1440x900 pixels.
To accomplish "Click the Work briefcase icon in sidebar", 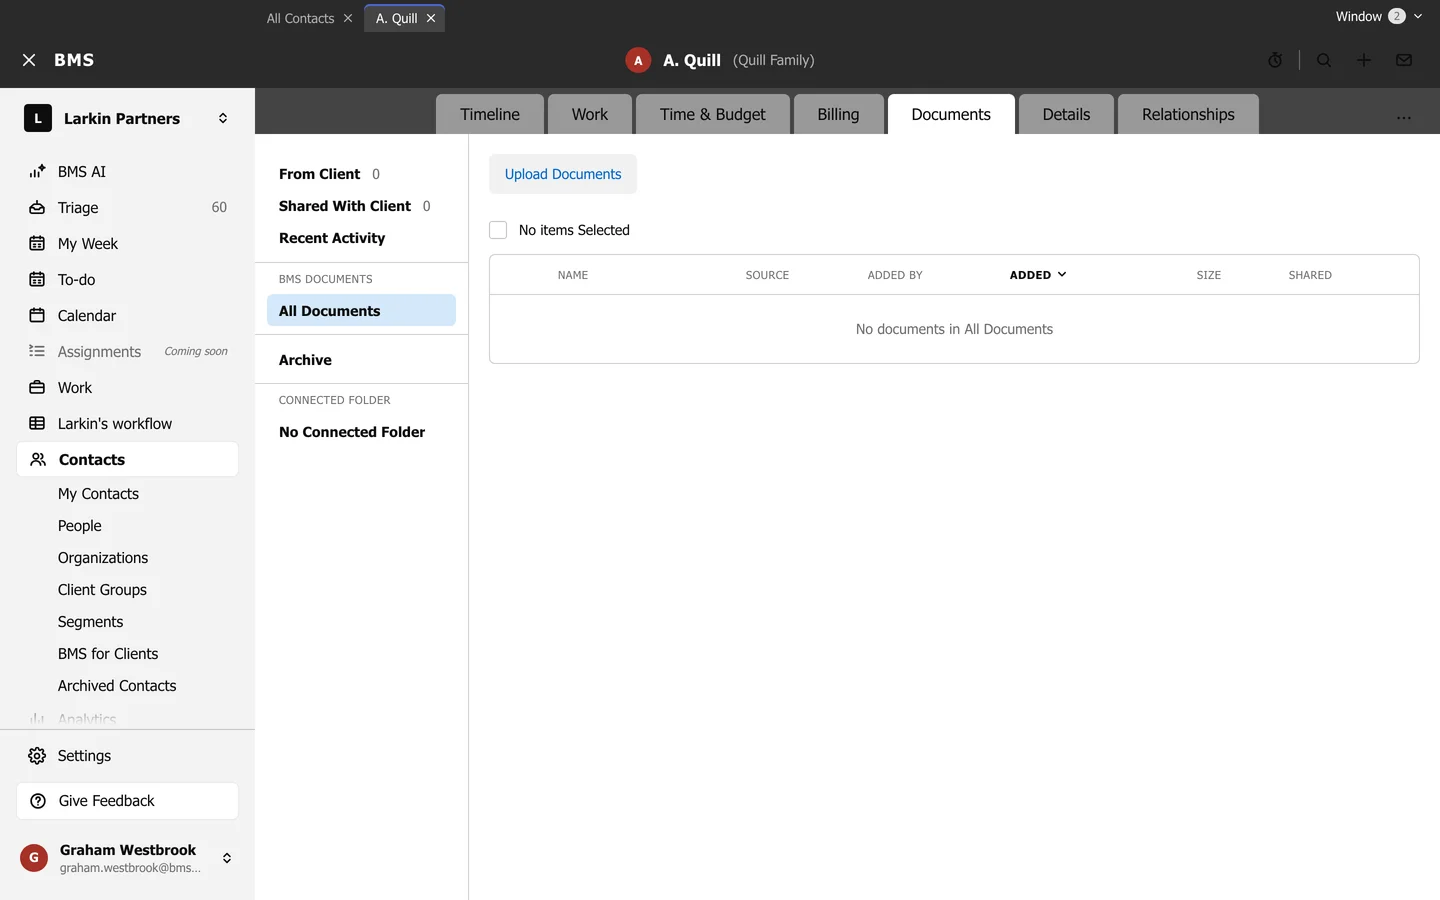I will 37,388.
